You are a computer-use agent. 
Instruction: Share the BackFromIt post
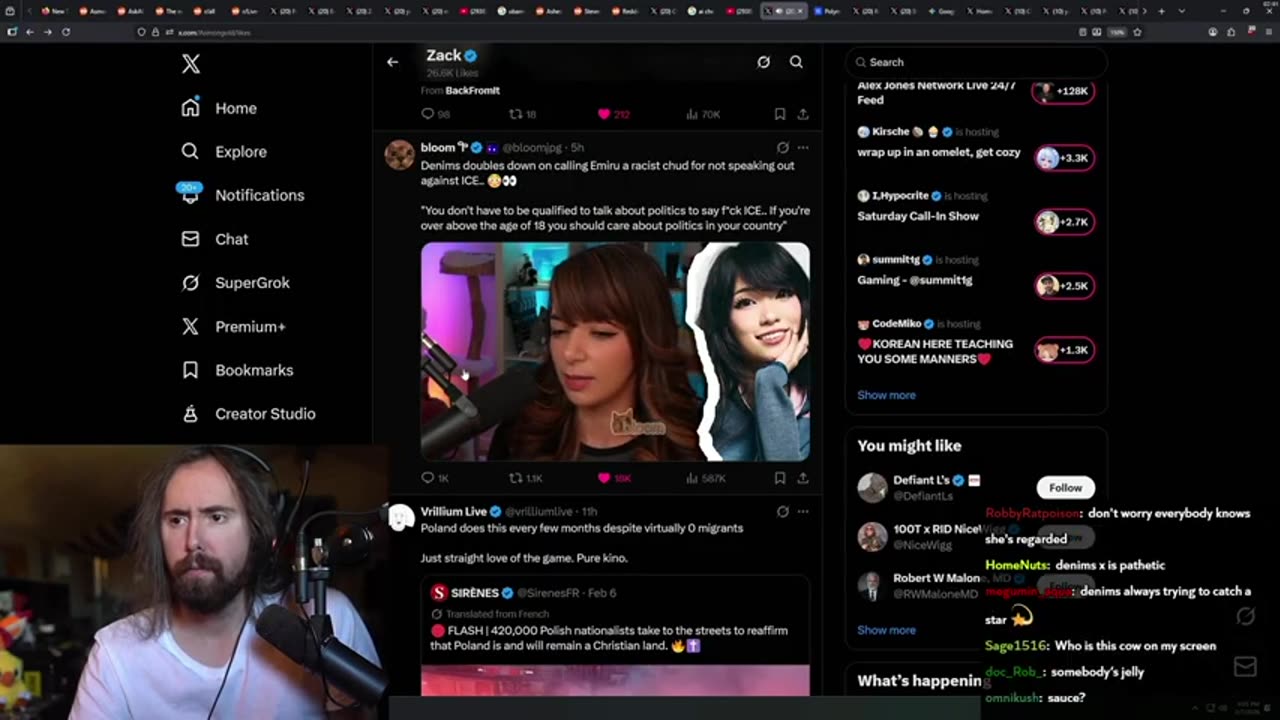click(x=802, y=114)
